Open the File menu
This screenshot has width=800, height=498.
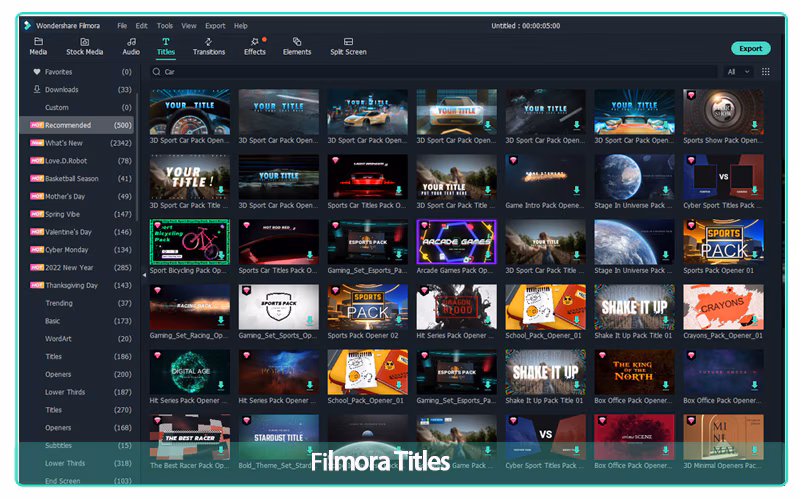point(122,26)
